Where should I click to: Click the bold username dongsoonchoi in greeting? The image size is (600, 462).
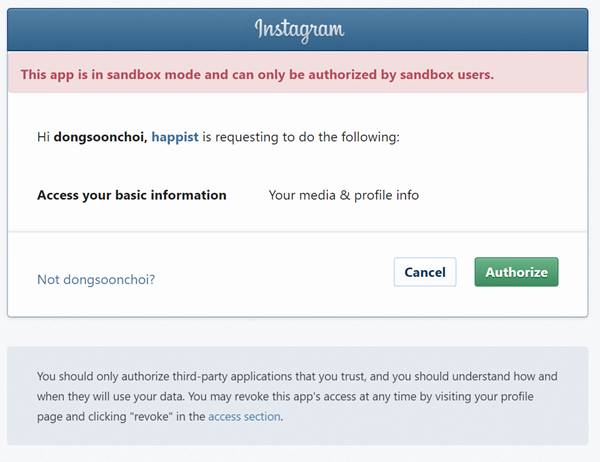(99, 137)
